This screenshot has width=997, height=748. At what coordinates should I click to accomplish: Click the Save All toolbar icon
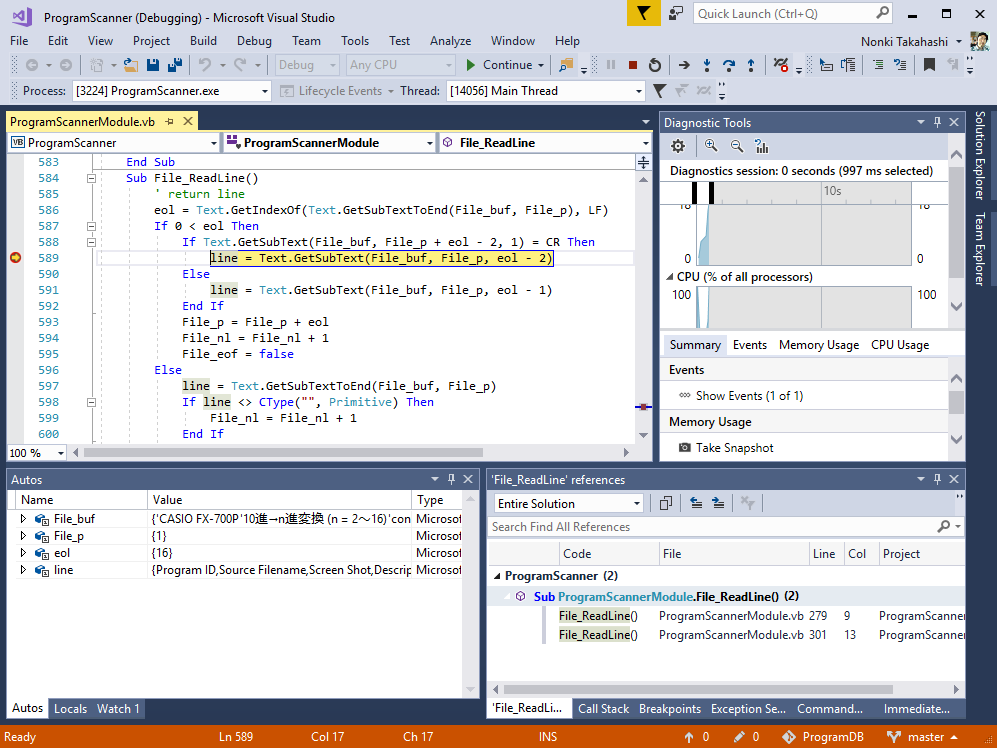click(x=175, y=65)
